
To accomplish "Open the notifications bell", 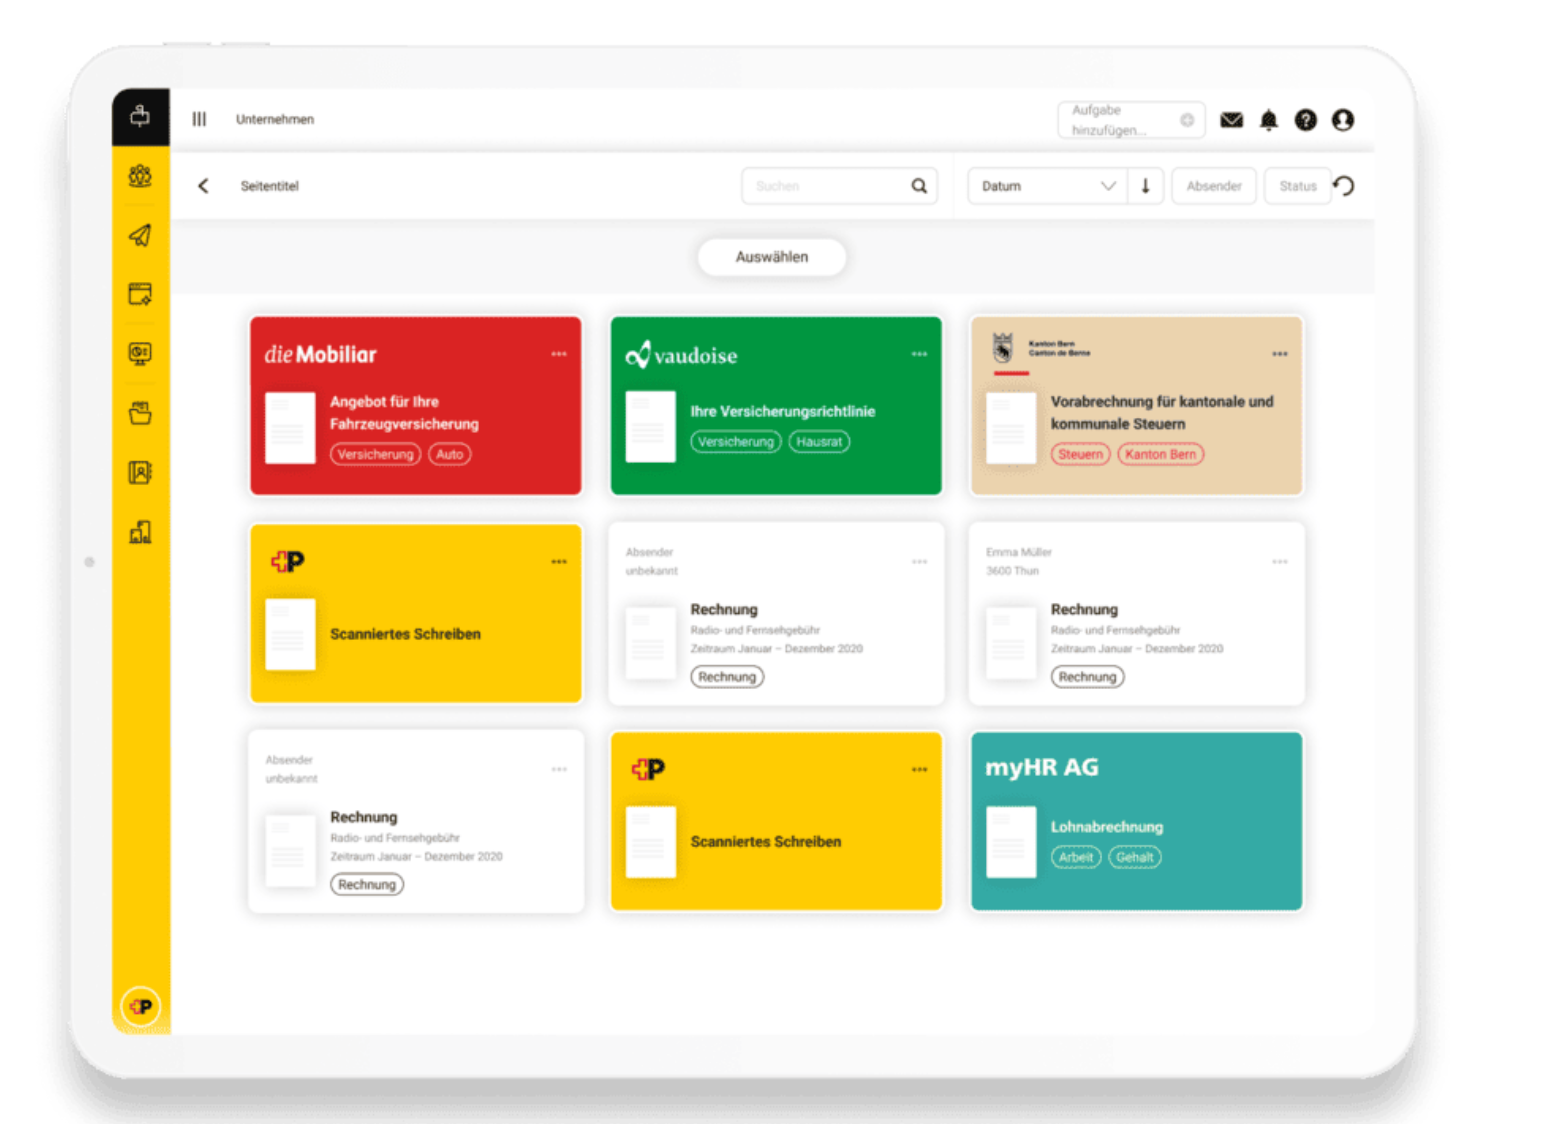I will pyautogui.click(x=1269, y=120).
